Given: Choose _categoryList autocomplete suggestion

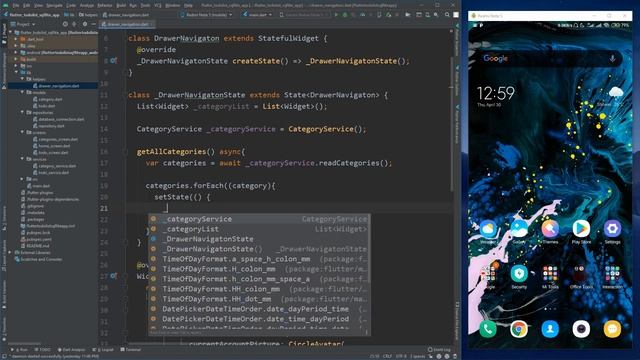Looking at the screenshot, I should 259,229.
